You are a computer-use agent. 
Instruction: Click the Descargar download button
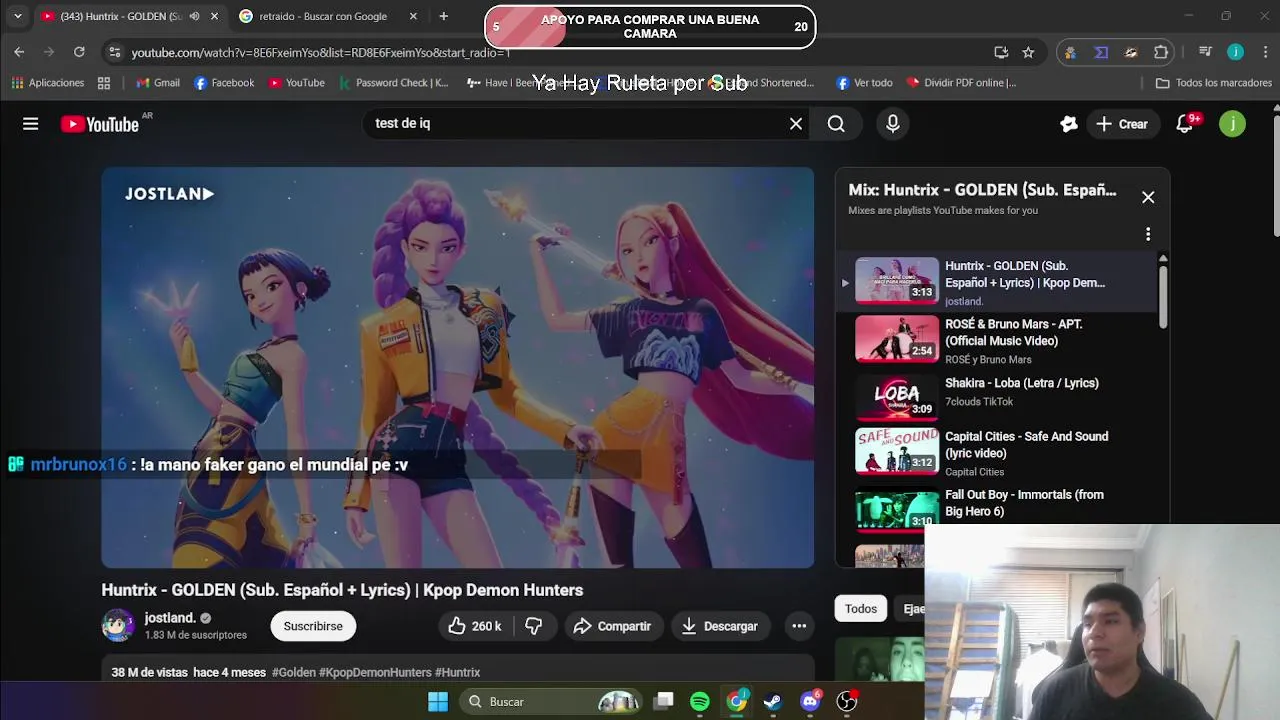point(720,626)
